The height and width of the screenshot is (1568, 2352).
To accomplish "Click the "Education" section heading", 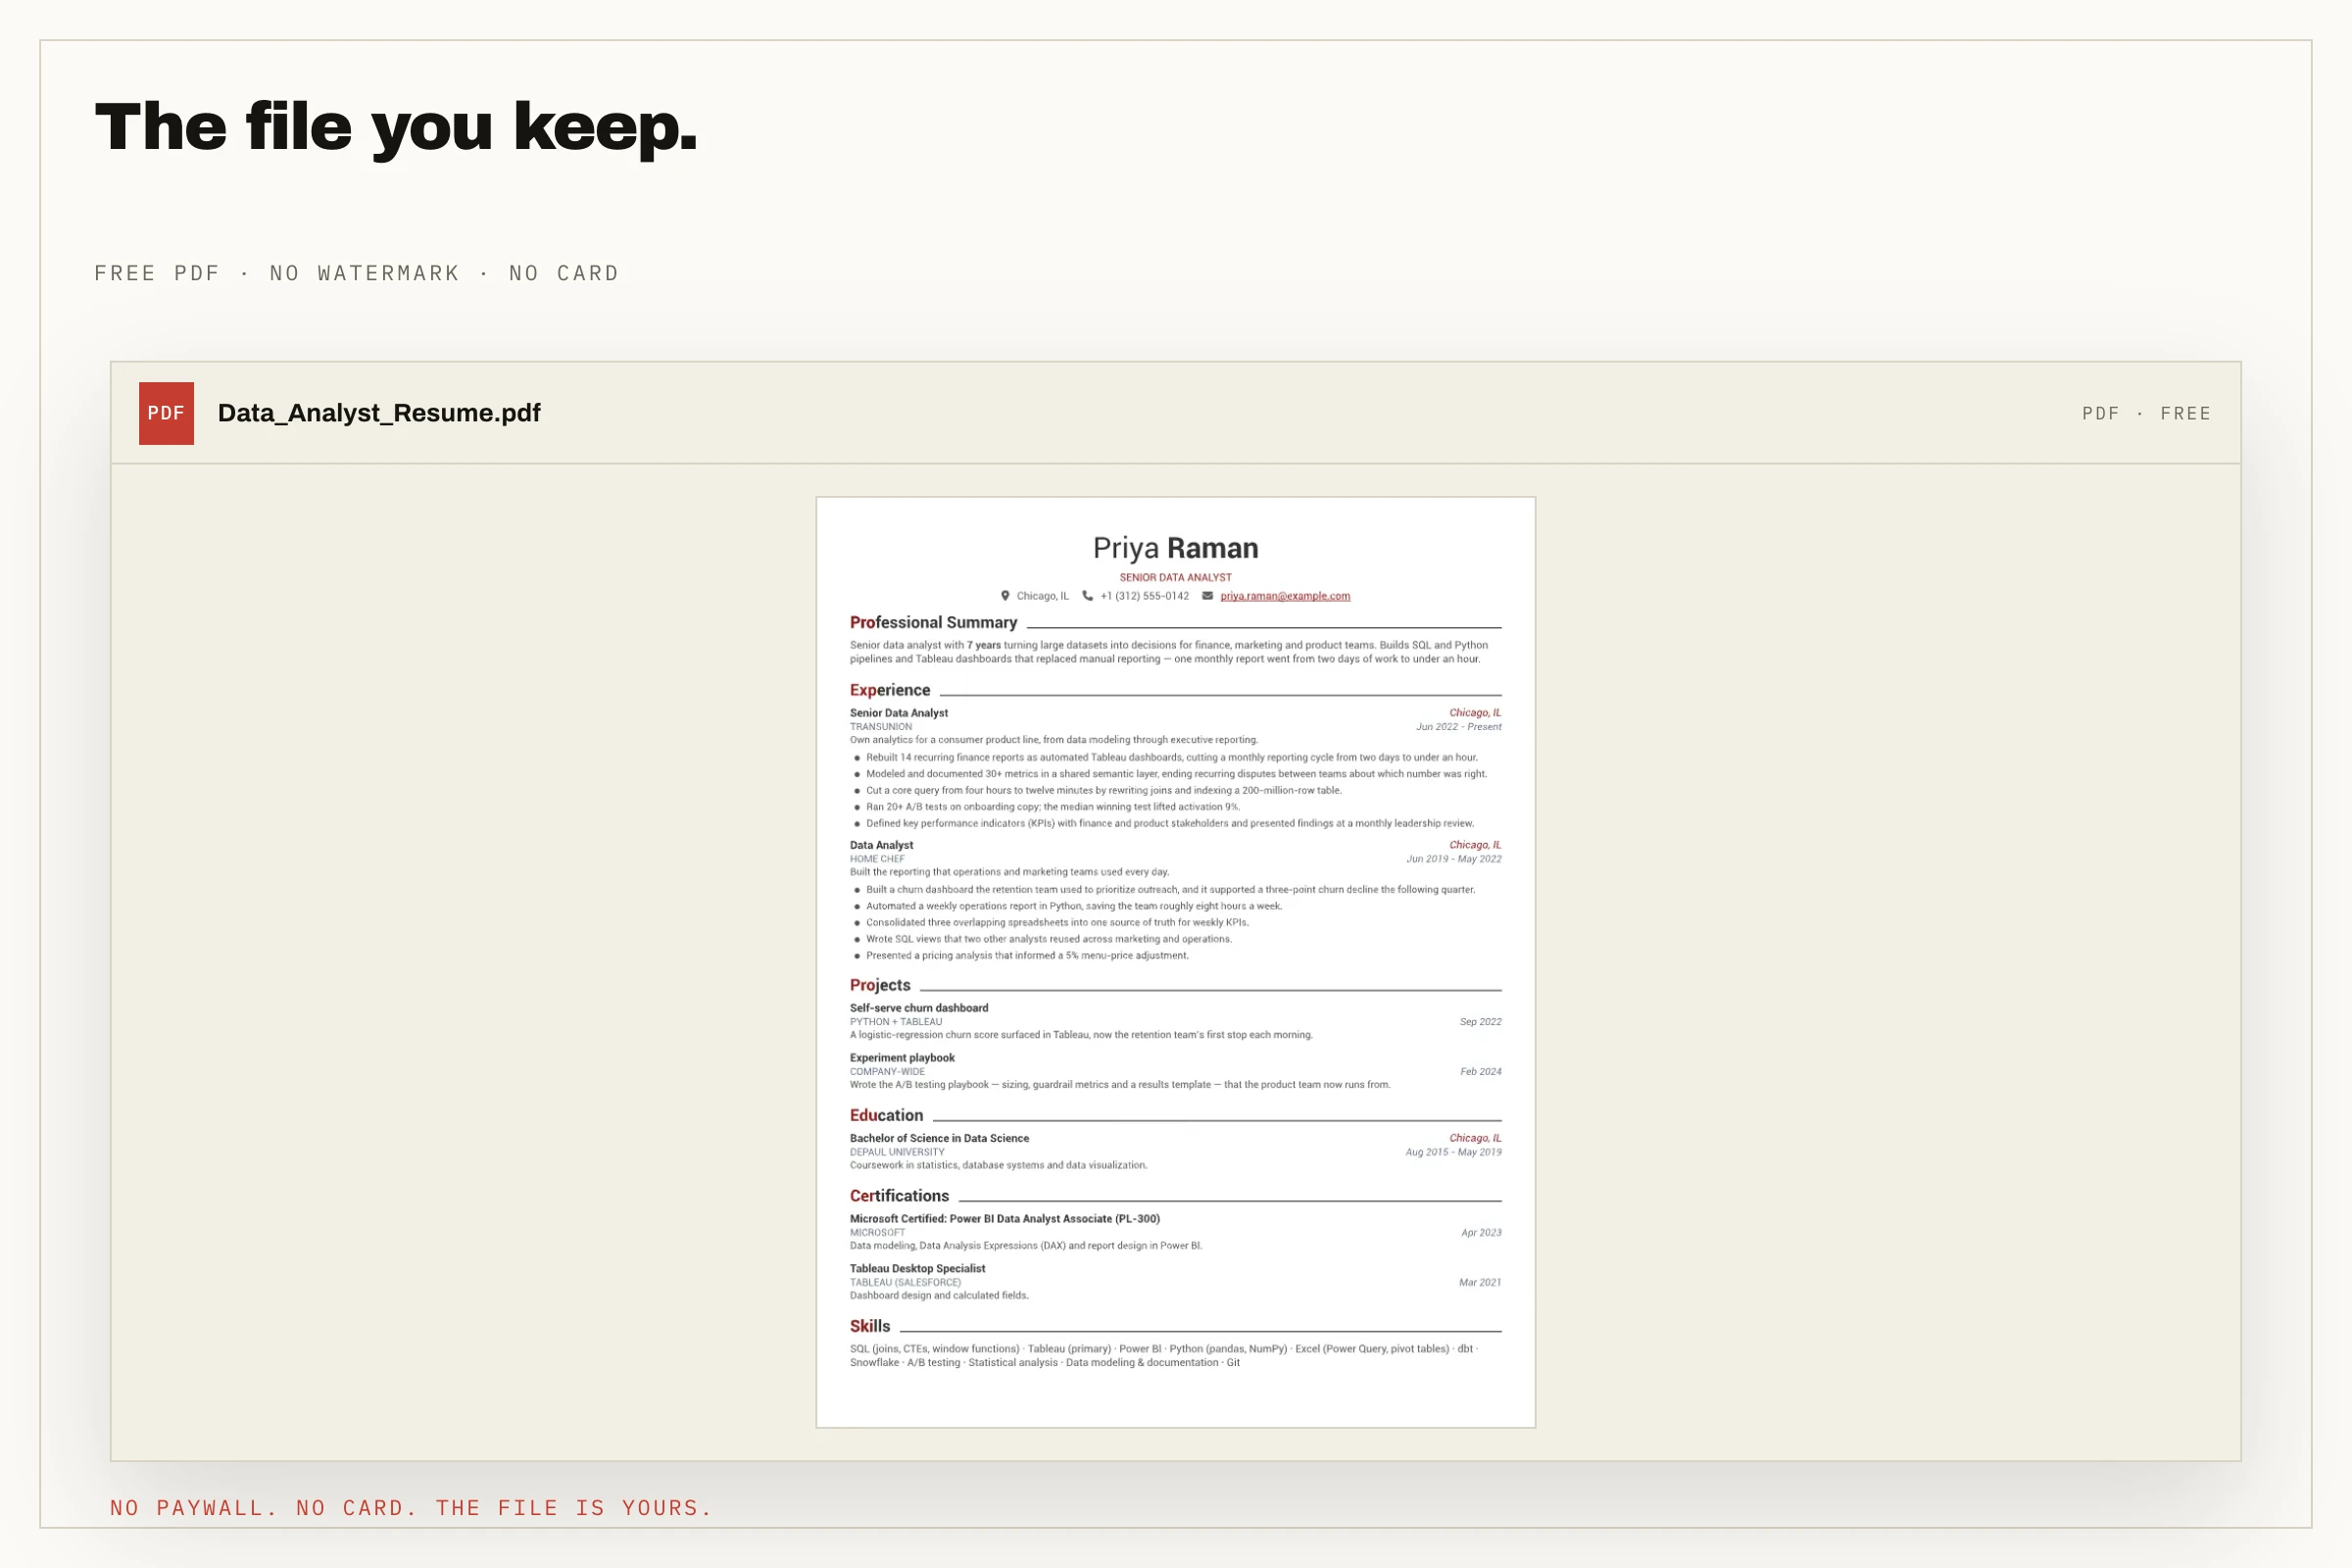I will coord(887,1115).
